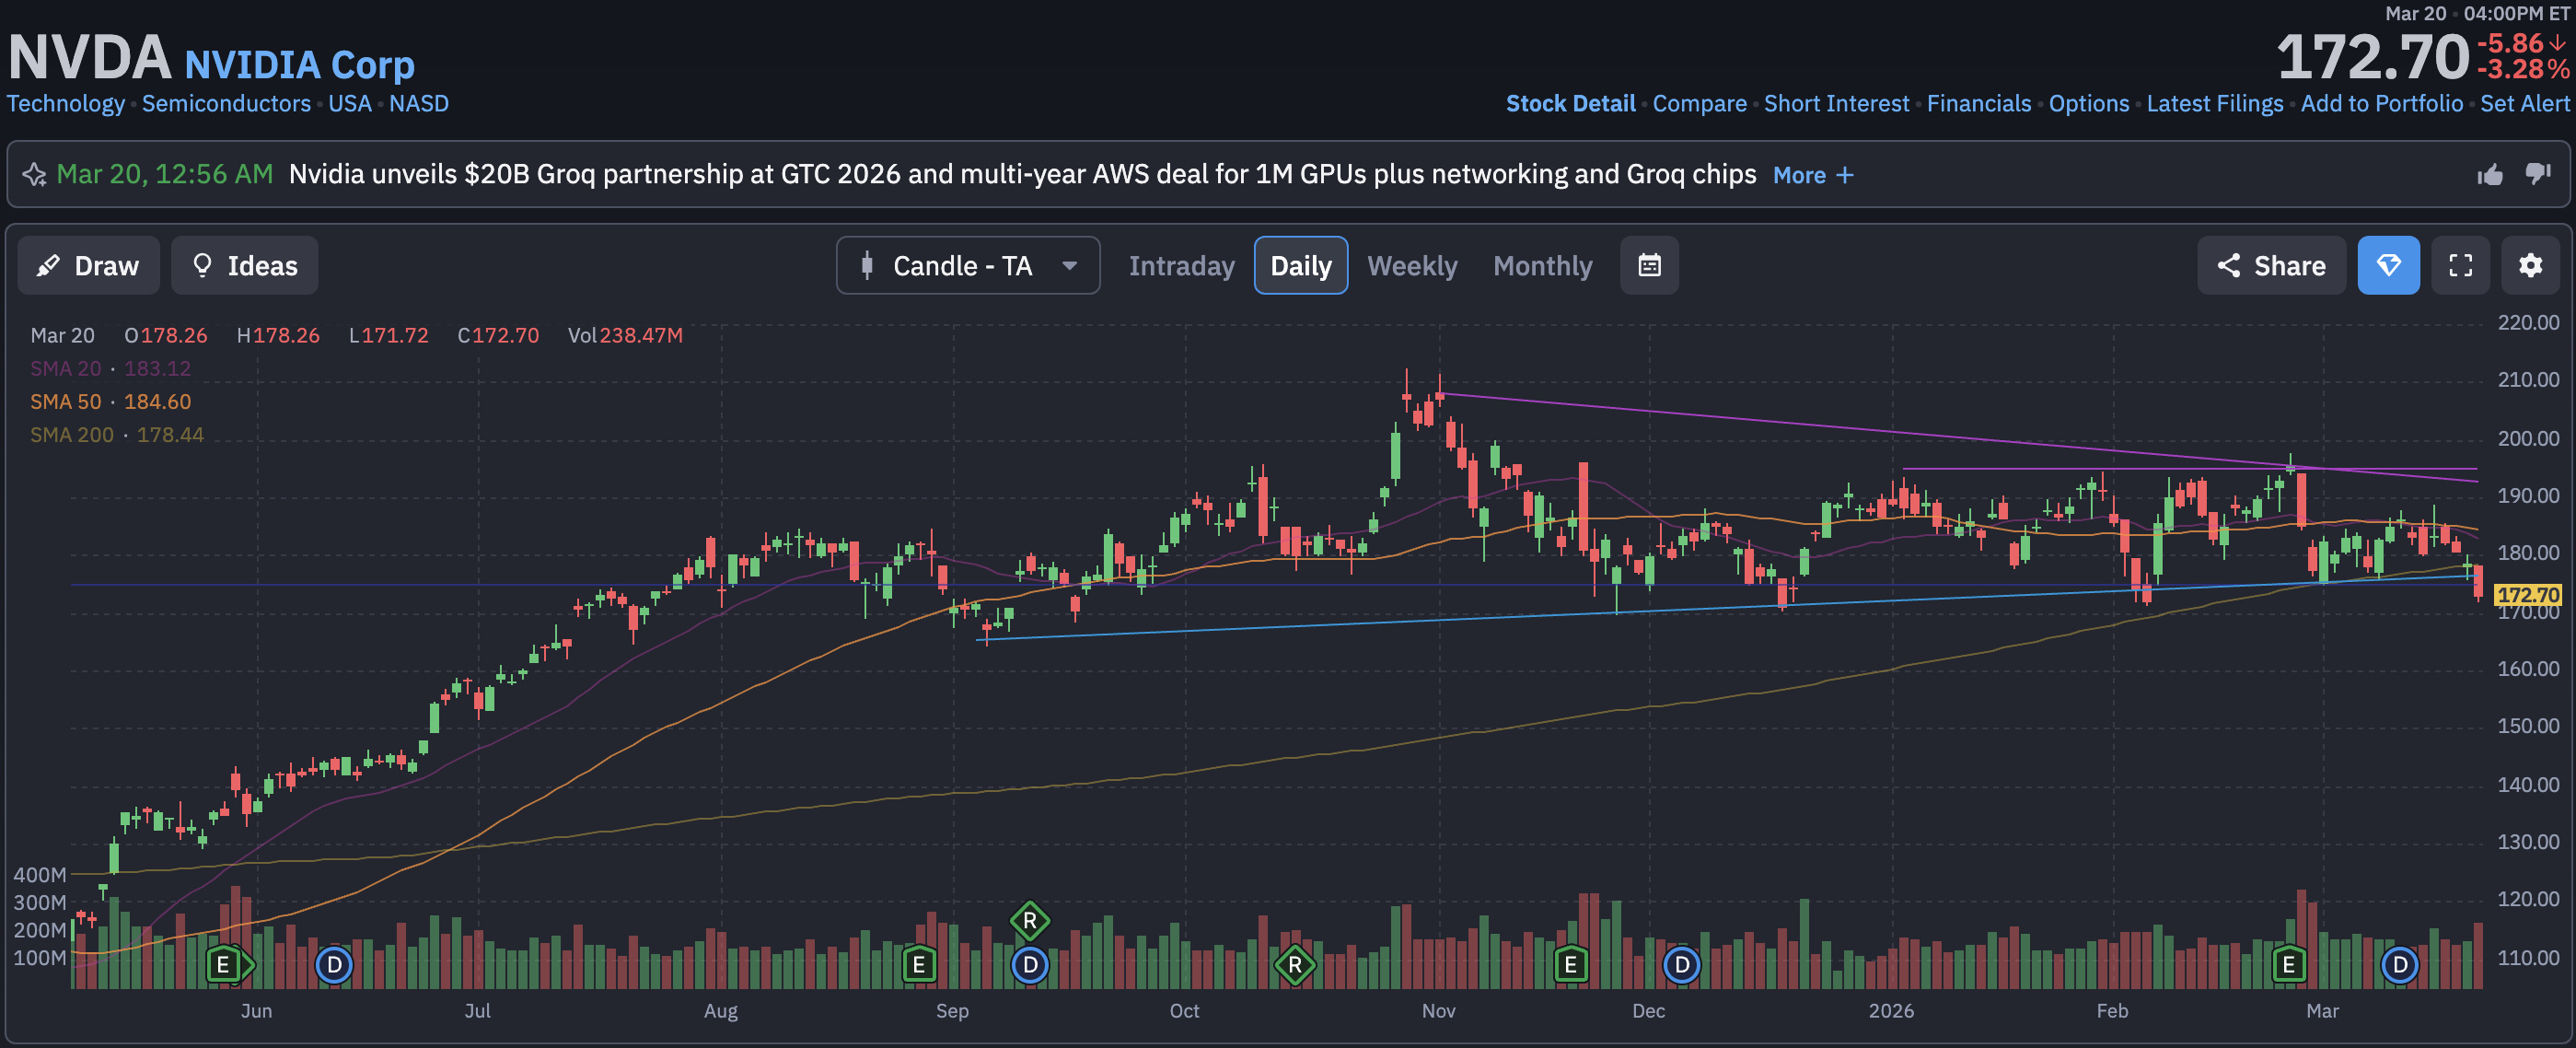2576x1048 pixels.
Task: Open chart settings gear icon
Action: 2530,265
